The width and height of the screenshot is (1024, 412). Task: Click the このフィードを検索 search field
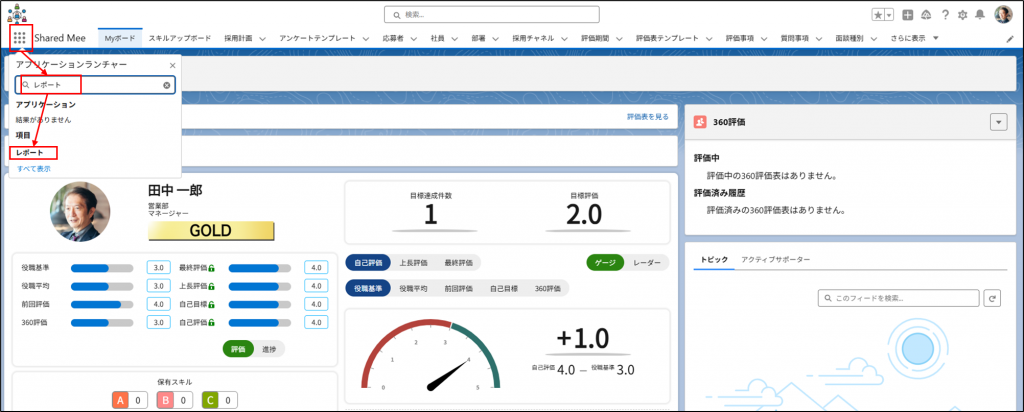898,298
